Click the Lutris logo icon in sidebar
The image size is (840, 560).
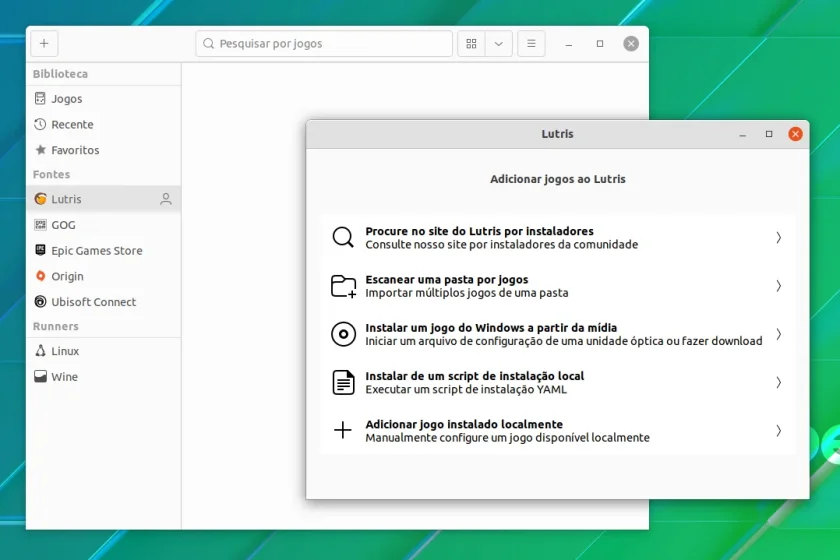(40, 199)
